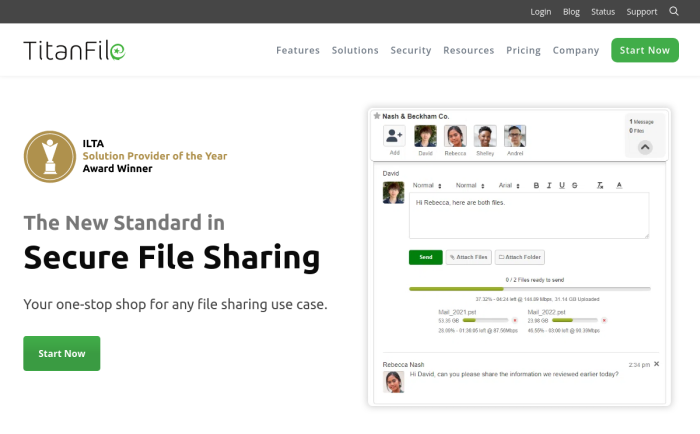Cancel the Mail_2021.pst upload

click(x=515, y=320)
